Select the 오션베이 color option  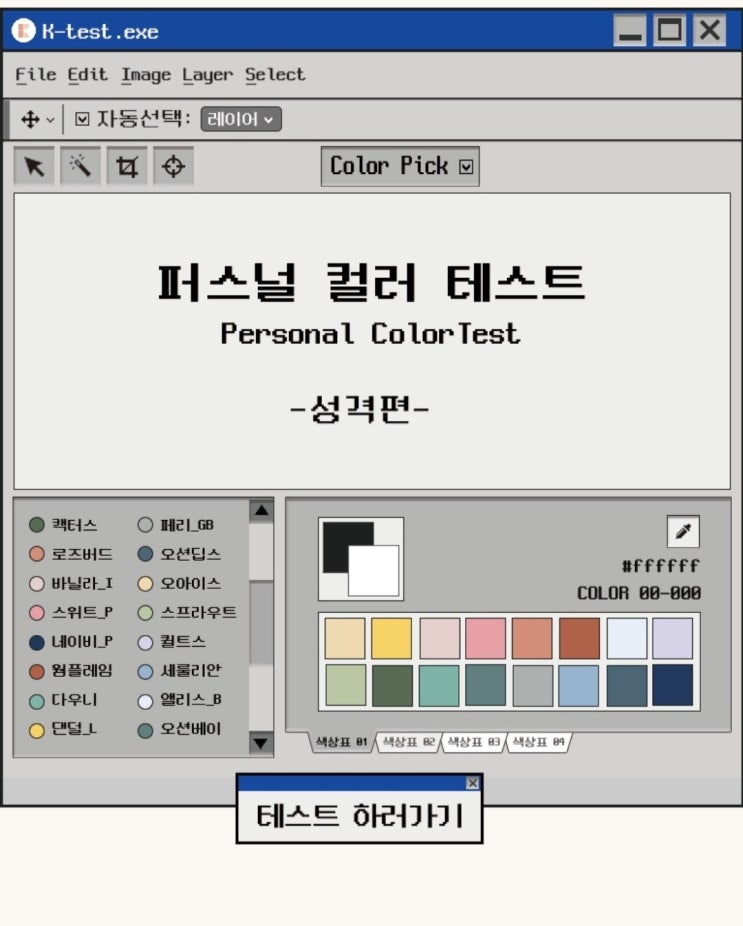[179, 729]
